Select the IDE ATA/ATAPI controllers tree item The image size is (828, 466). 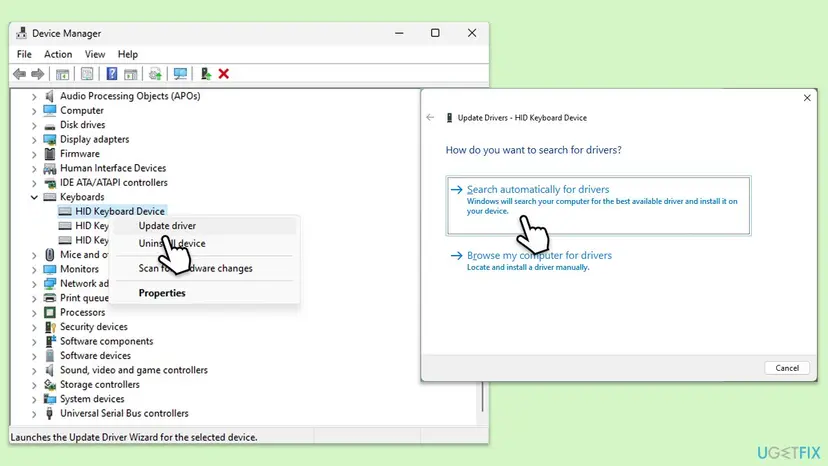click(114, 183)
